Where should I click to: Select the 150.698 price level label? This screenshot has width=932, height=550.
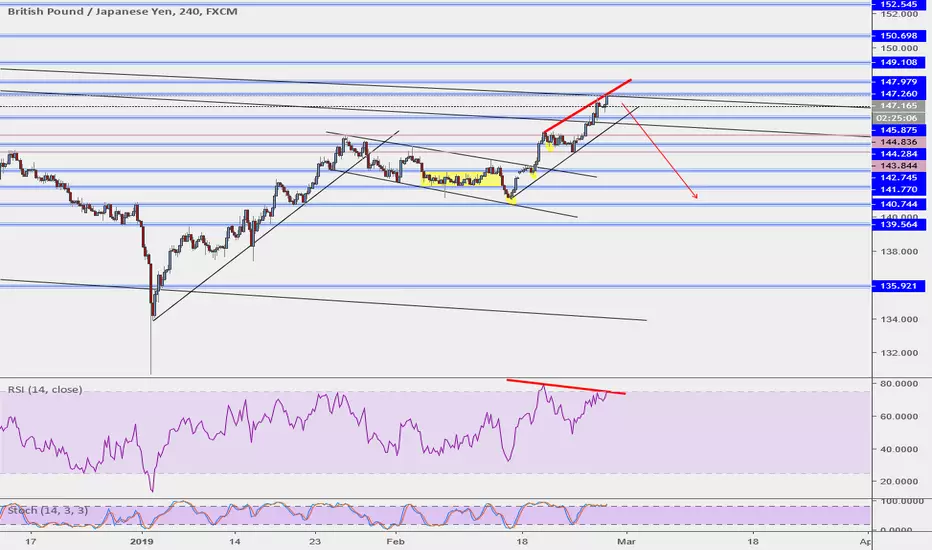coord(898,36)
